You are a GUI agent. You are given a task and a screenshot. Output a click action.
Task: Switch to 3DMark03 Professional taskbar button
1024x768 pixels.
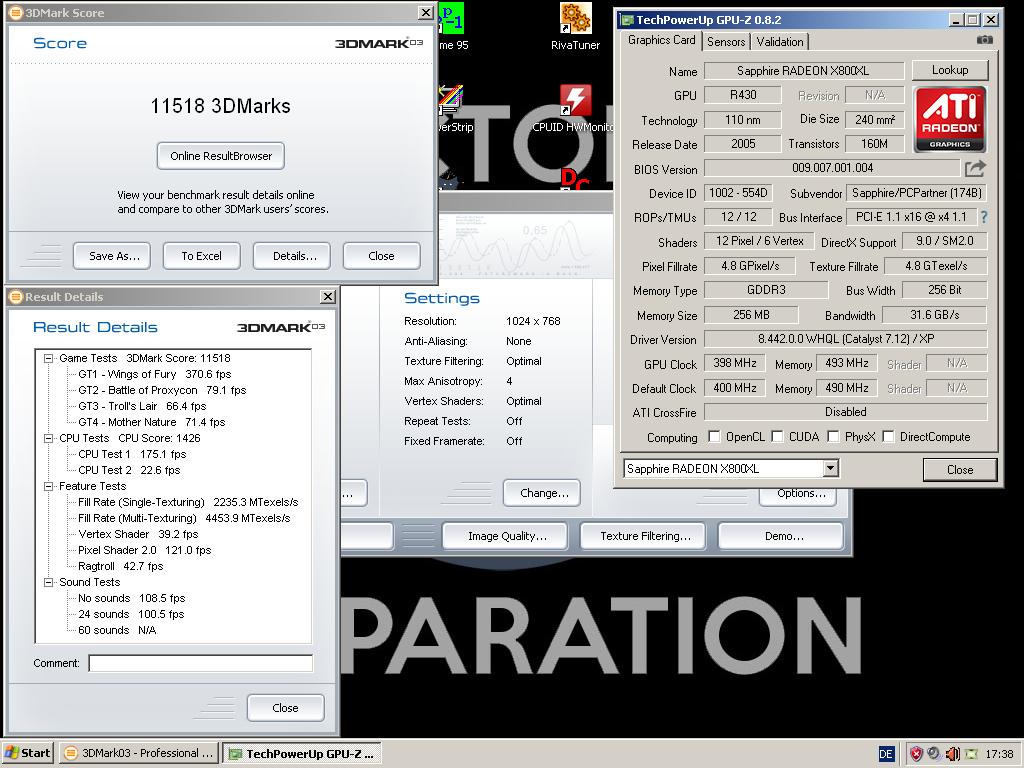[138, 754]
